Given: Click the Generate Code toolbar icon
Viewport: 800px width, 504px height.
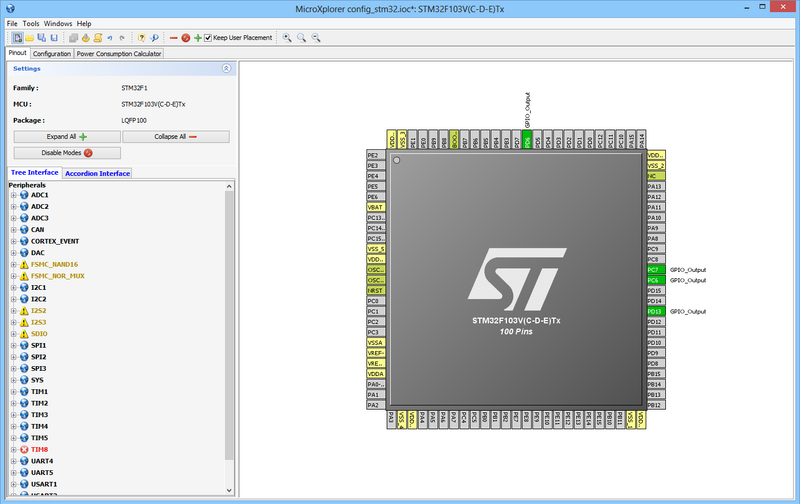Looking at the screenshot, I should point(86,38).
